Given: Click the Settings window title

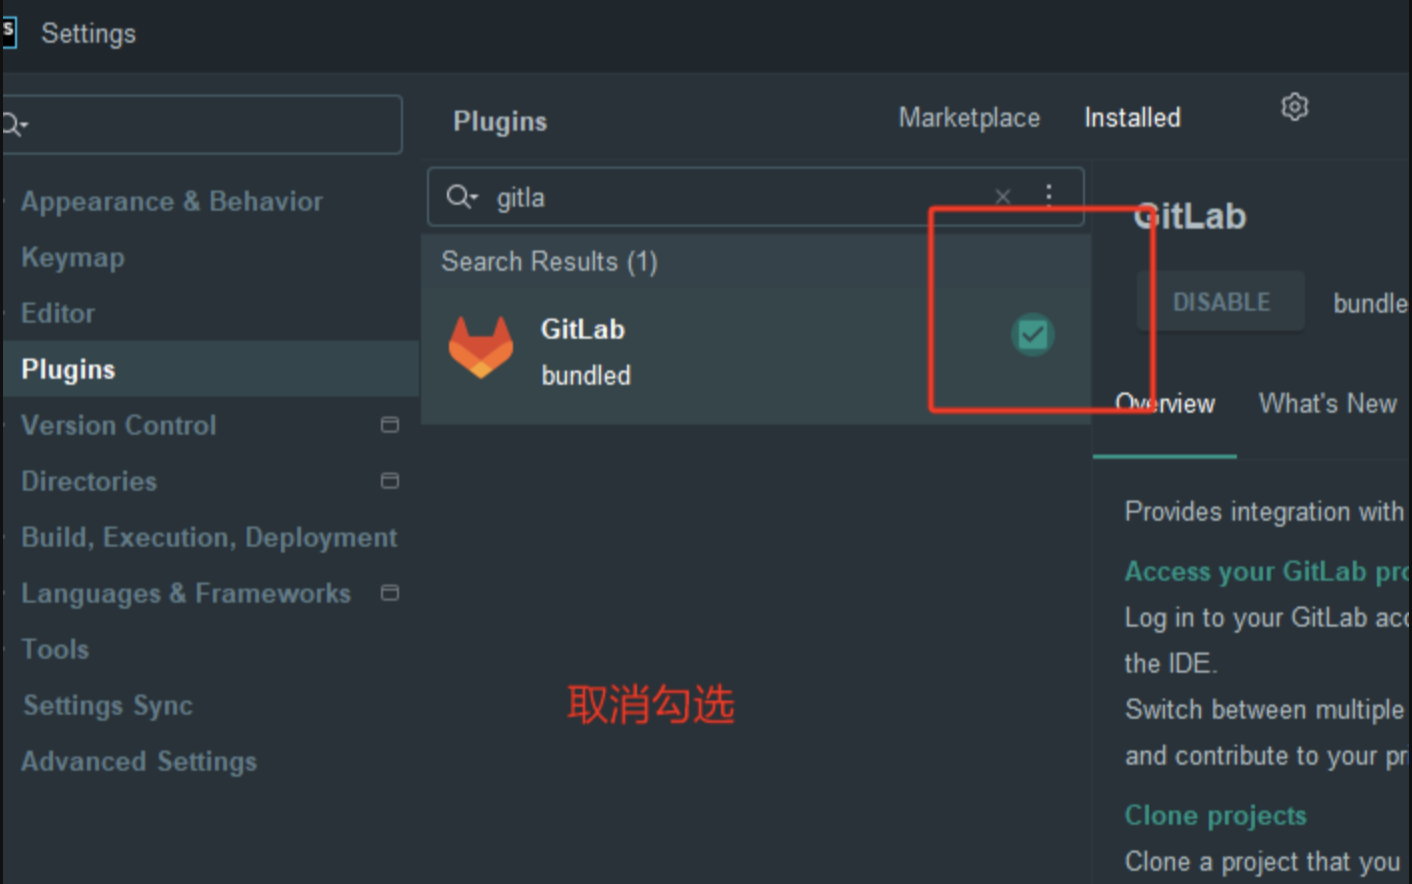Looking at the screenshot, I should click(x=88, y=34).
